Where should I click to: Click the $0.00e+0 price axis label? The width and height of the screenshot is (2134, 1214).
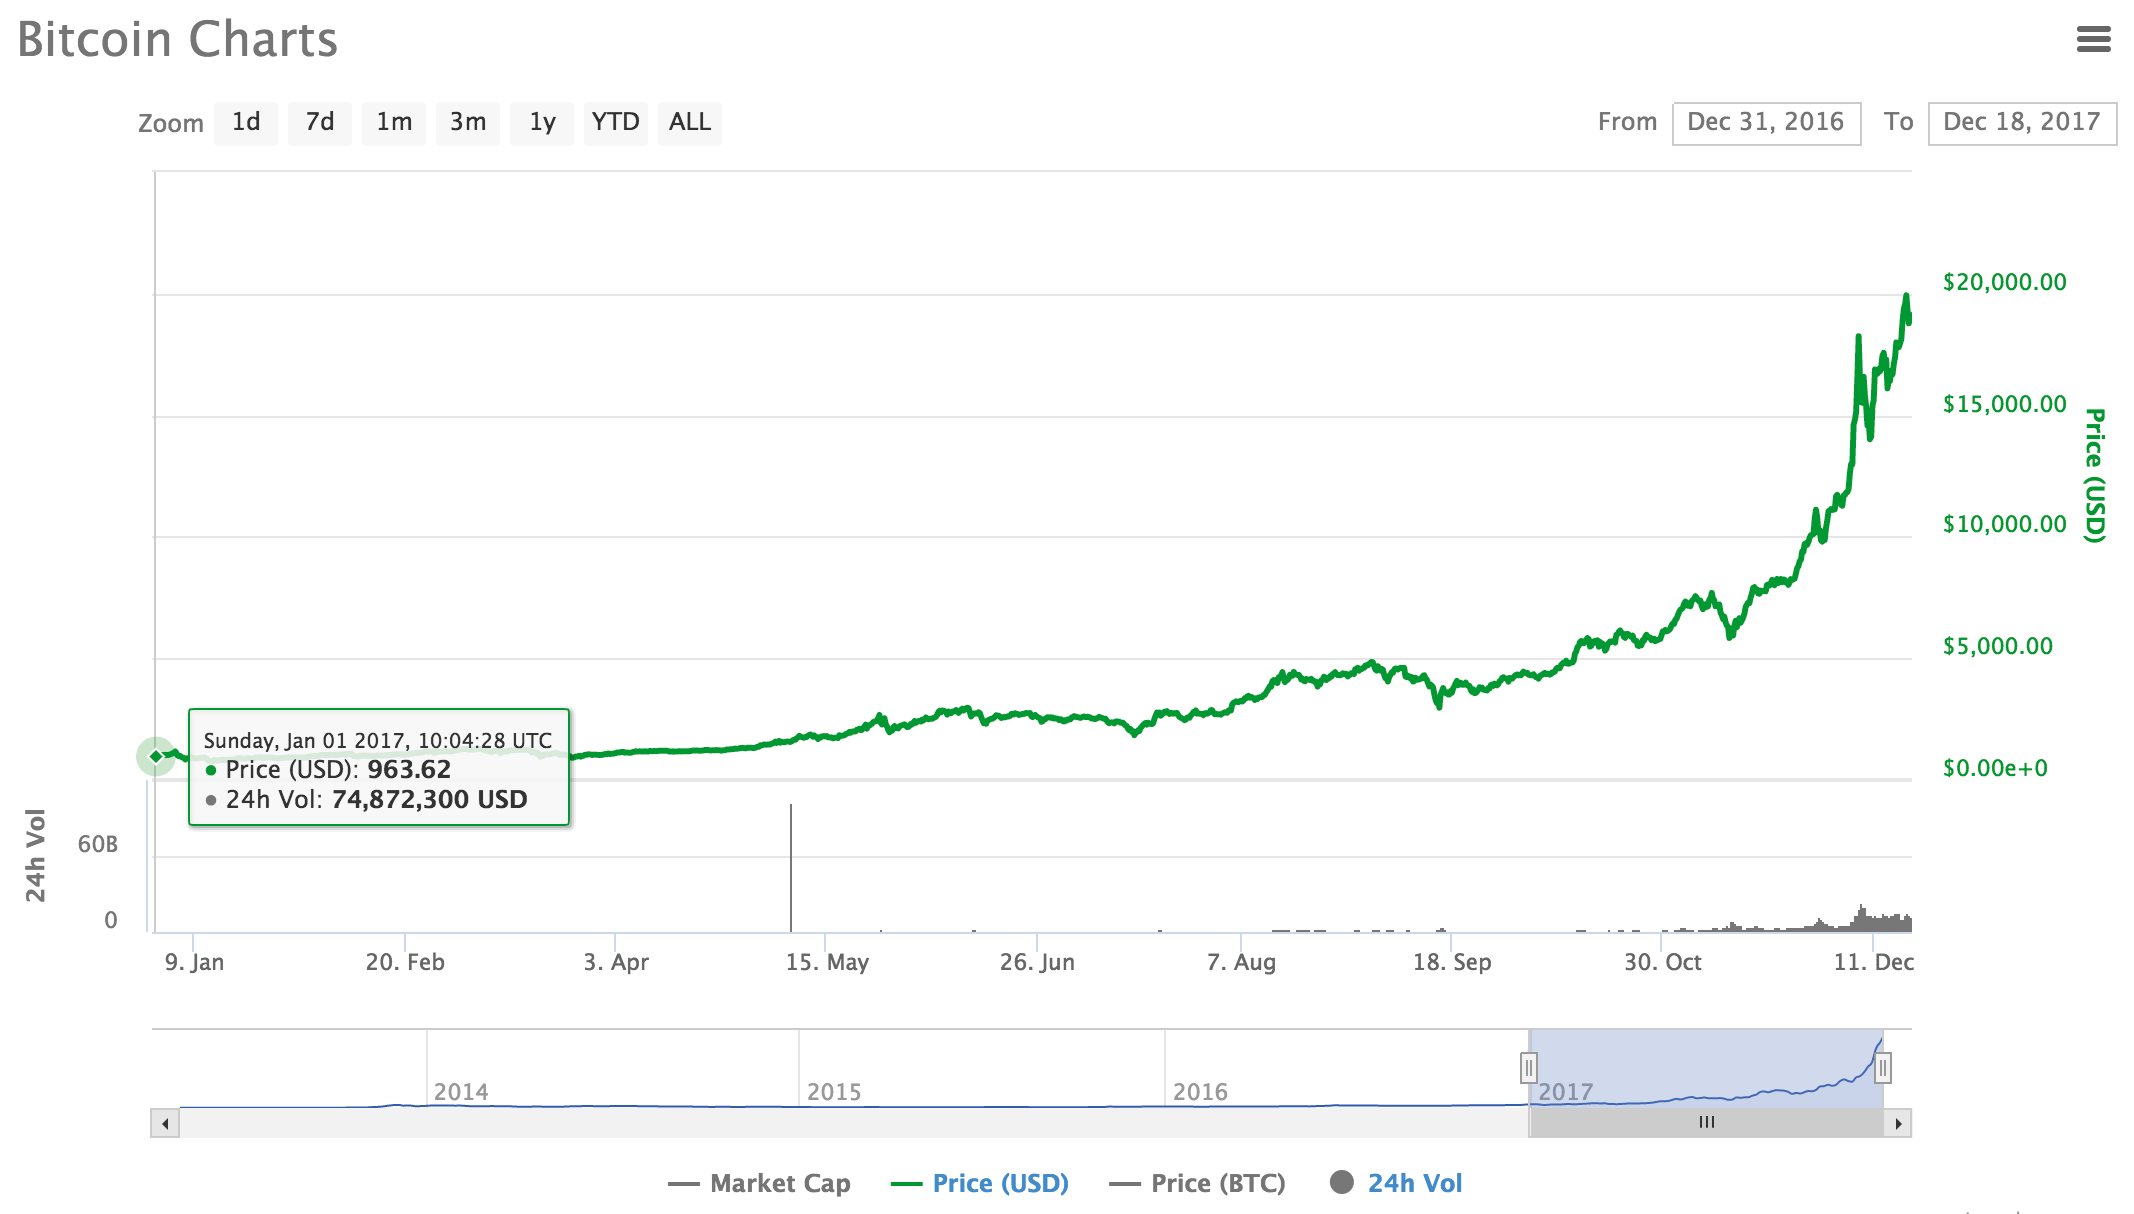[1995, 768]
